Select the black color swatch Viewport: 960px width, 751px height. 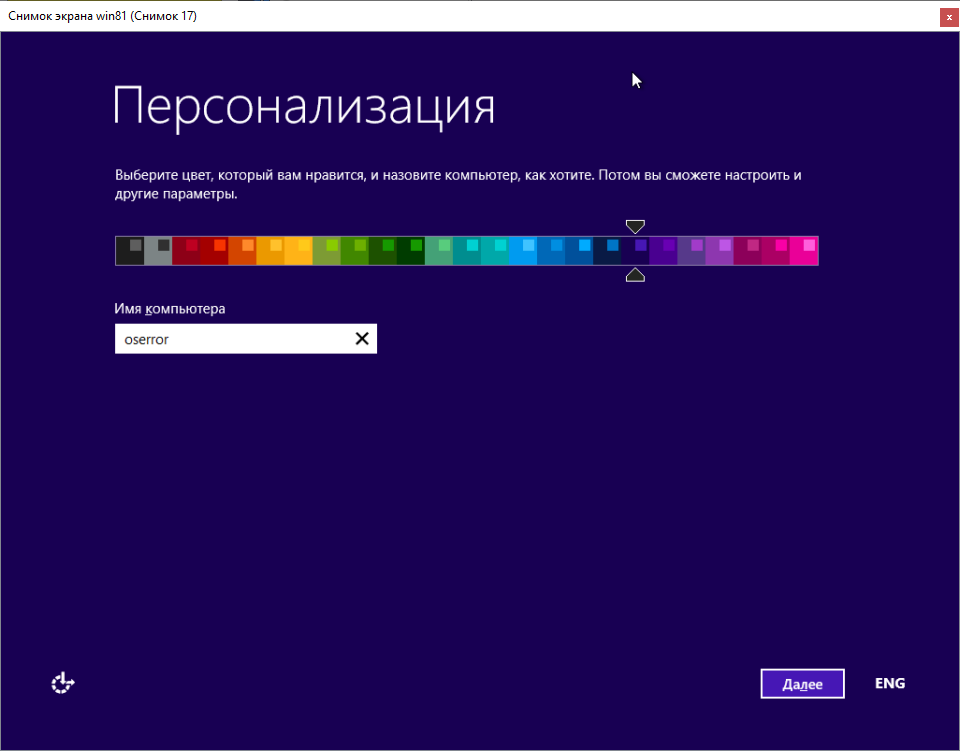(130, 251)
